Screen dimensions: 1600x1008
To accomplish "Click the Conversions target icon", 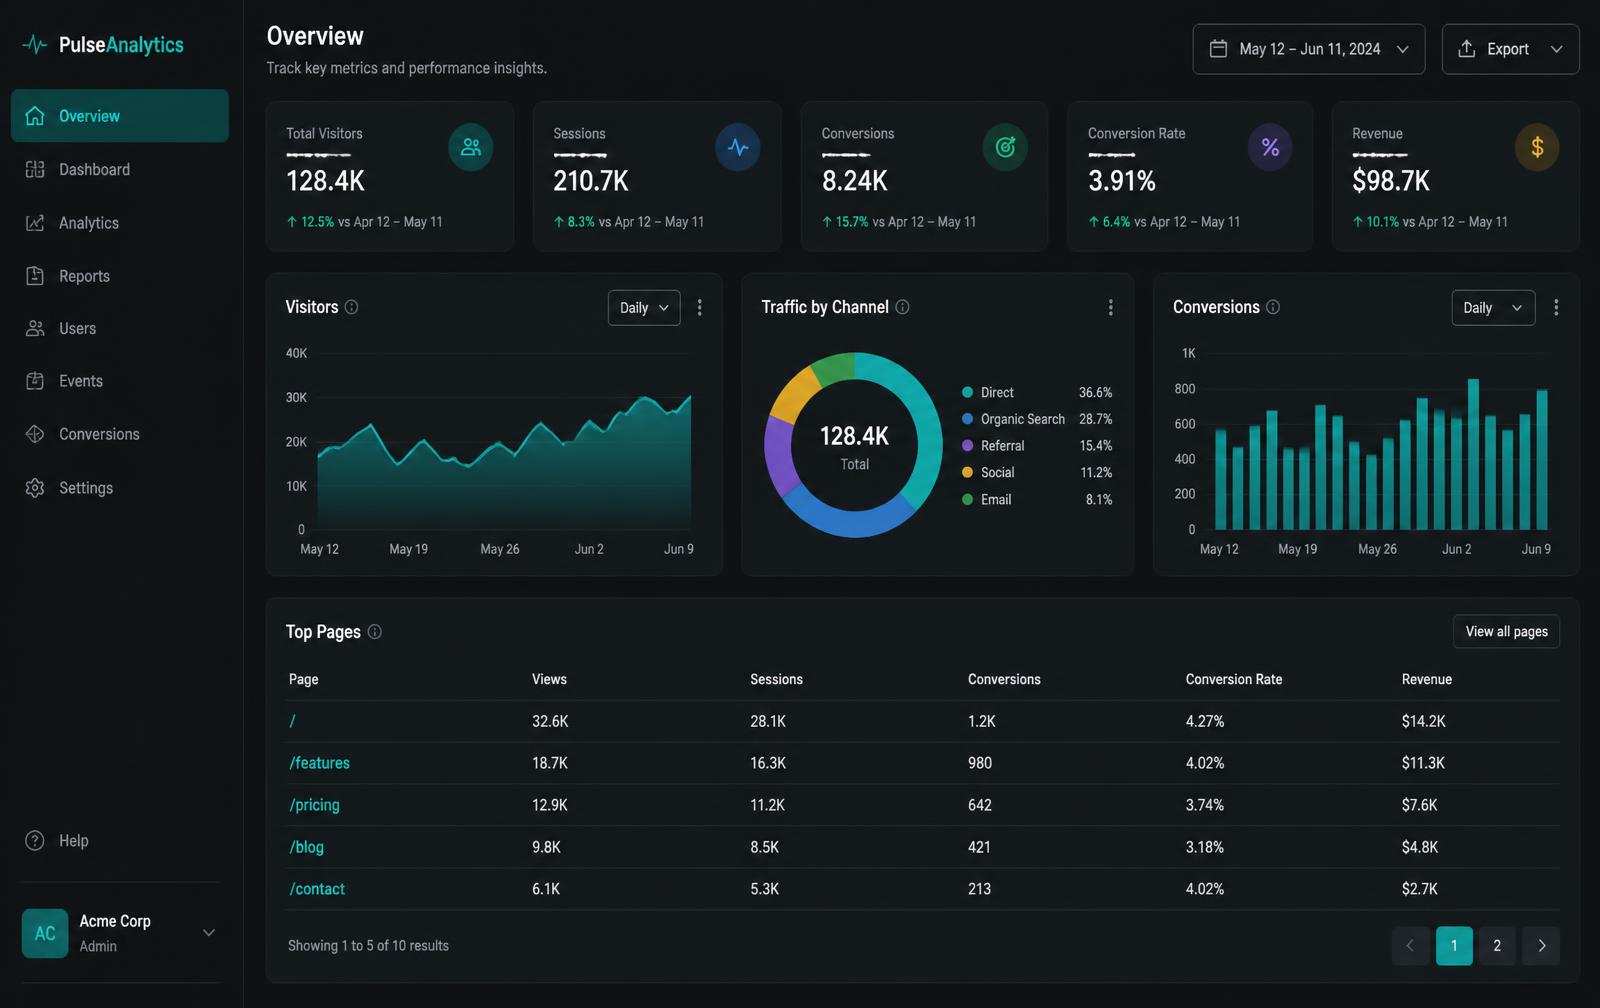I will [x=1005, y=147].
